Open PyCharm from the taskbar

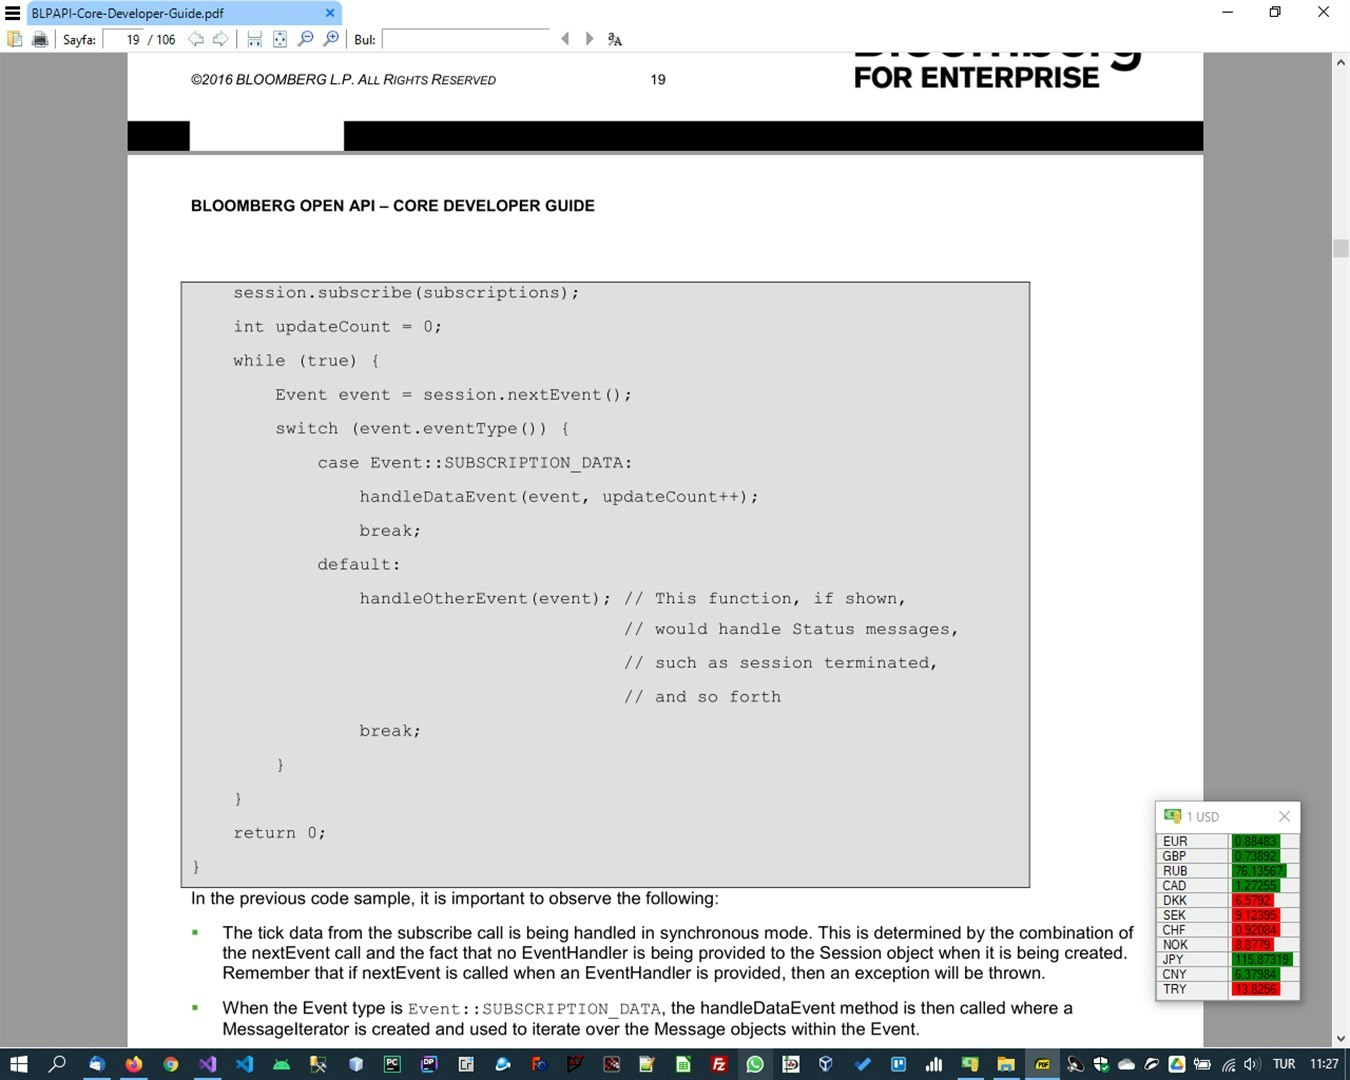[392, 1064]
